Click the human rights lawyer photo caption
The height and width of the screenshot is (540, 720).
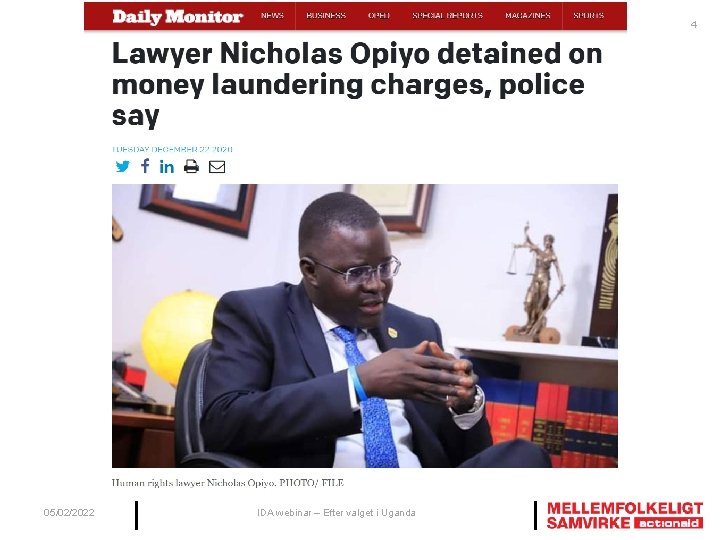pos(228,483)
